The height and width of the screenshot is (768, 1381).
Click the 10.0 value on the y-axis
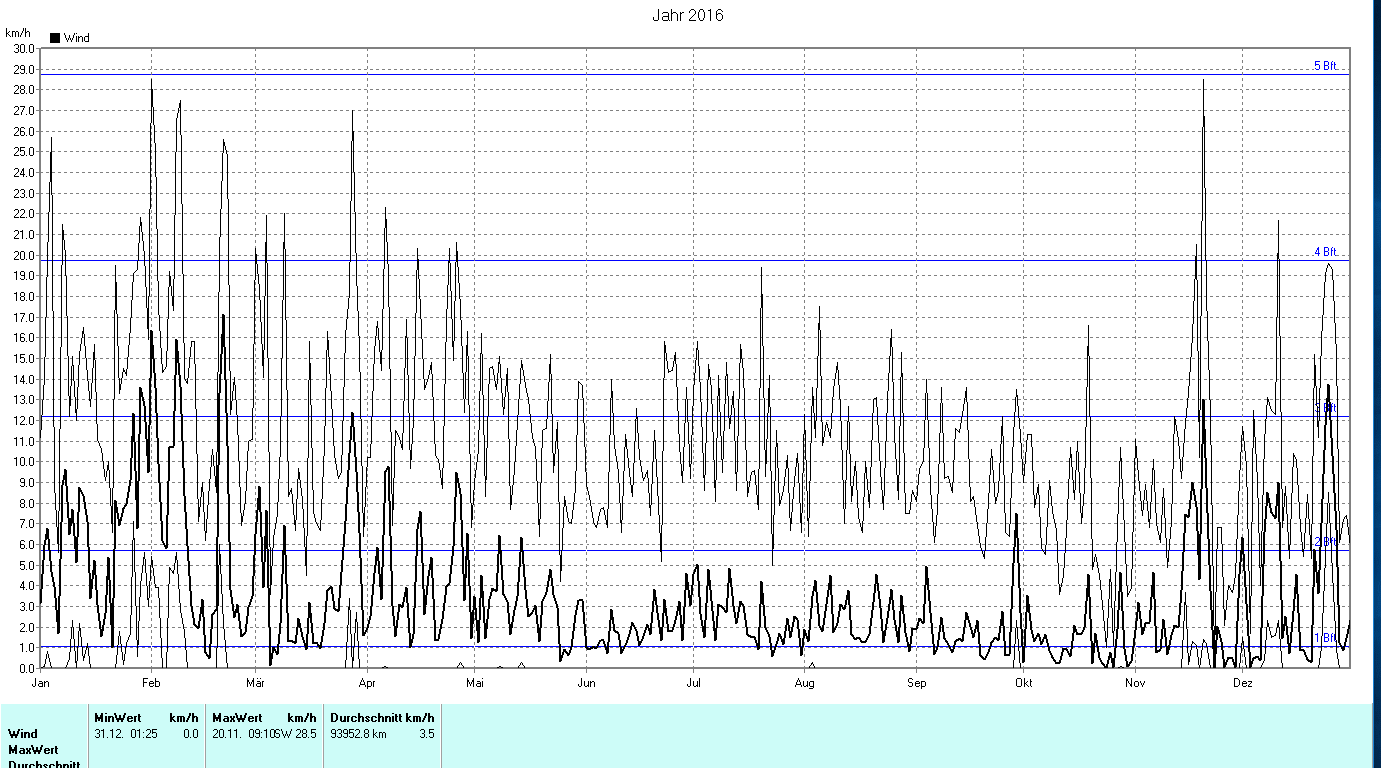[x=23, y=462]
